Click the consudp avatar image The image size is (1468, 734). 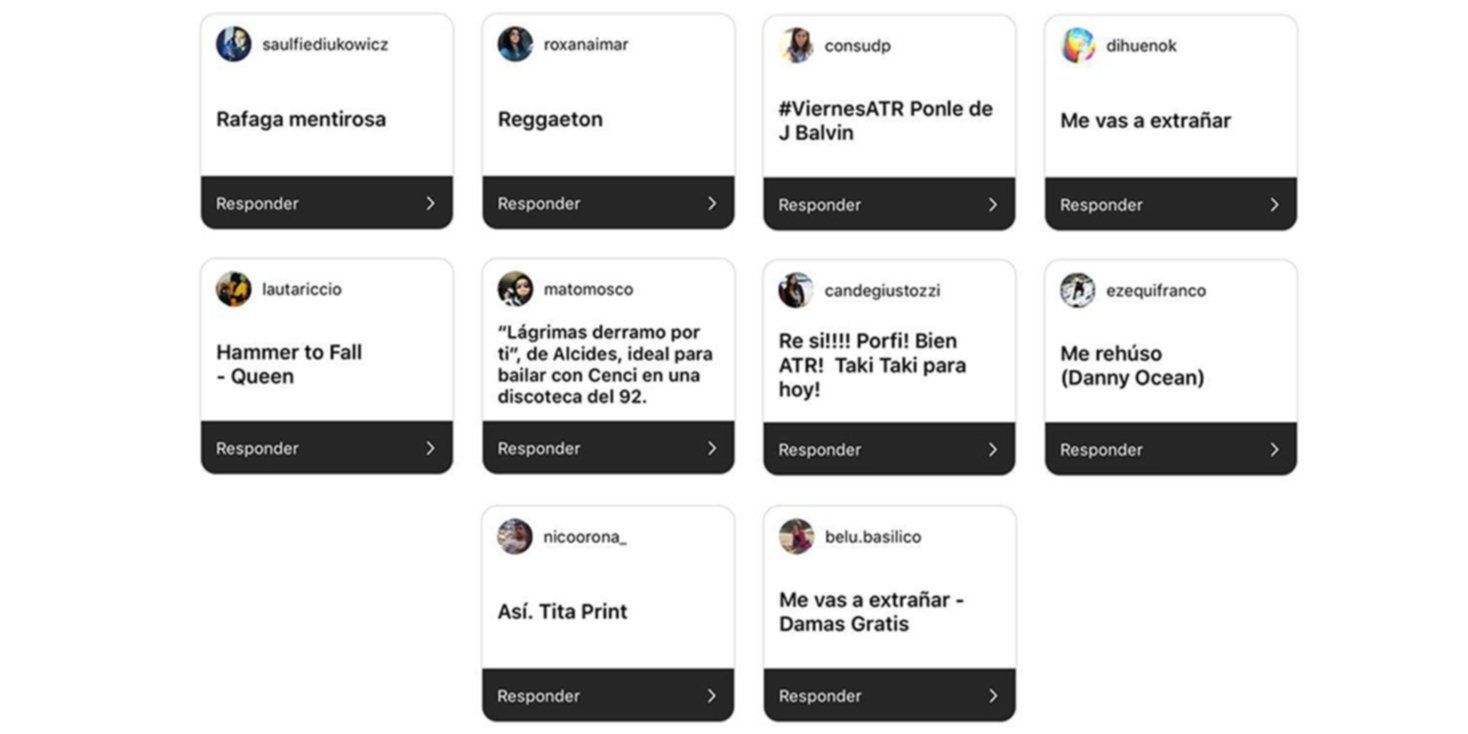[796, 45]
